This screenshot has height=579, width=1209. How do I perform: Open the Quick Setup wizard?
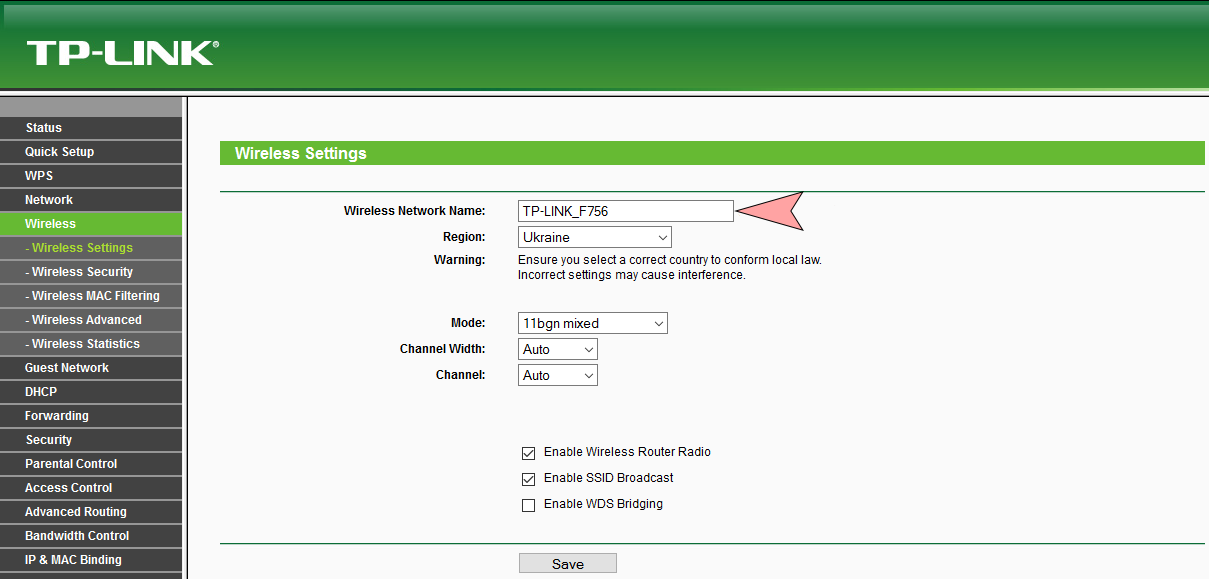pyautogui.click(x=58, y=151)
